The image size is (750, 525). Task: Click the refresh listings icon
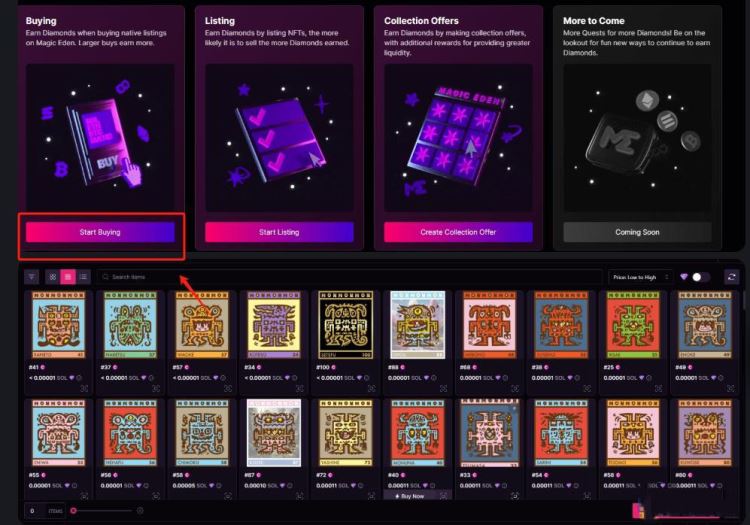731,277
